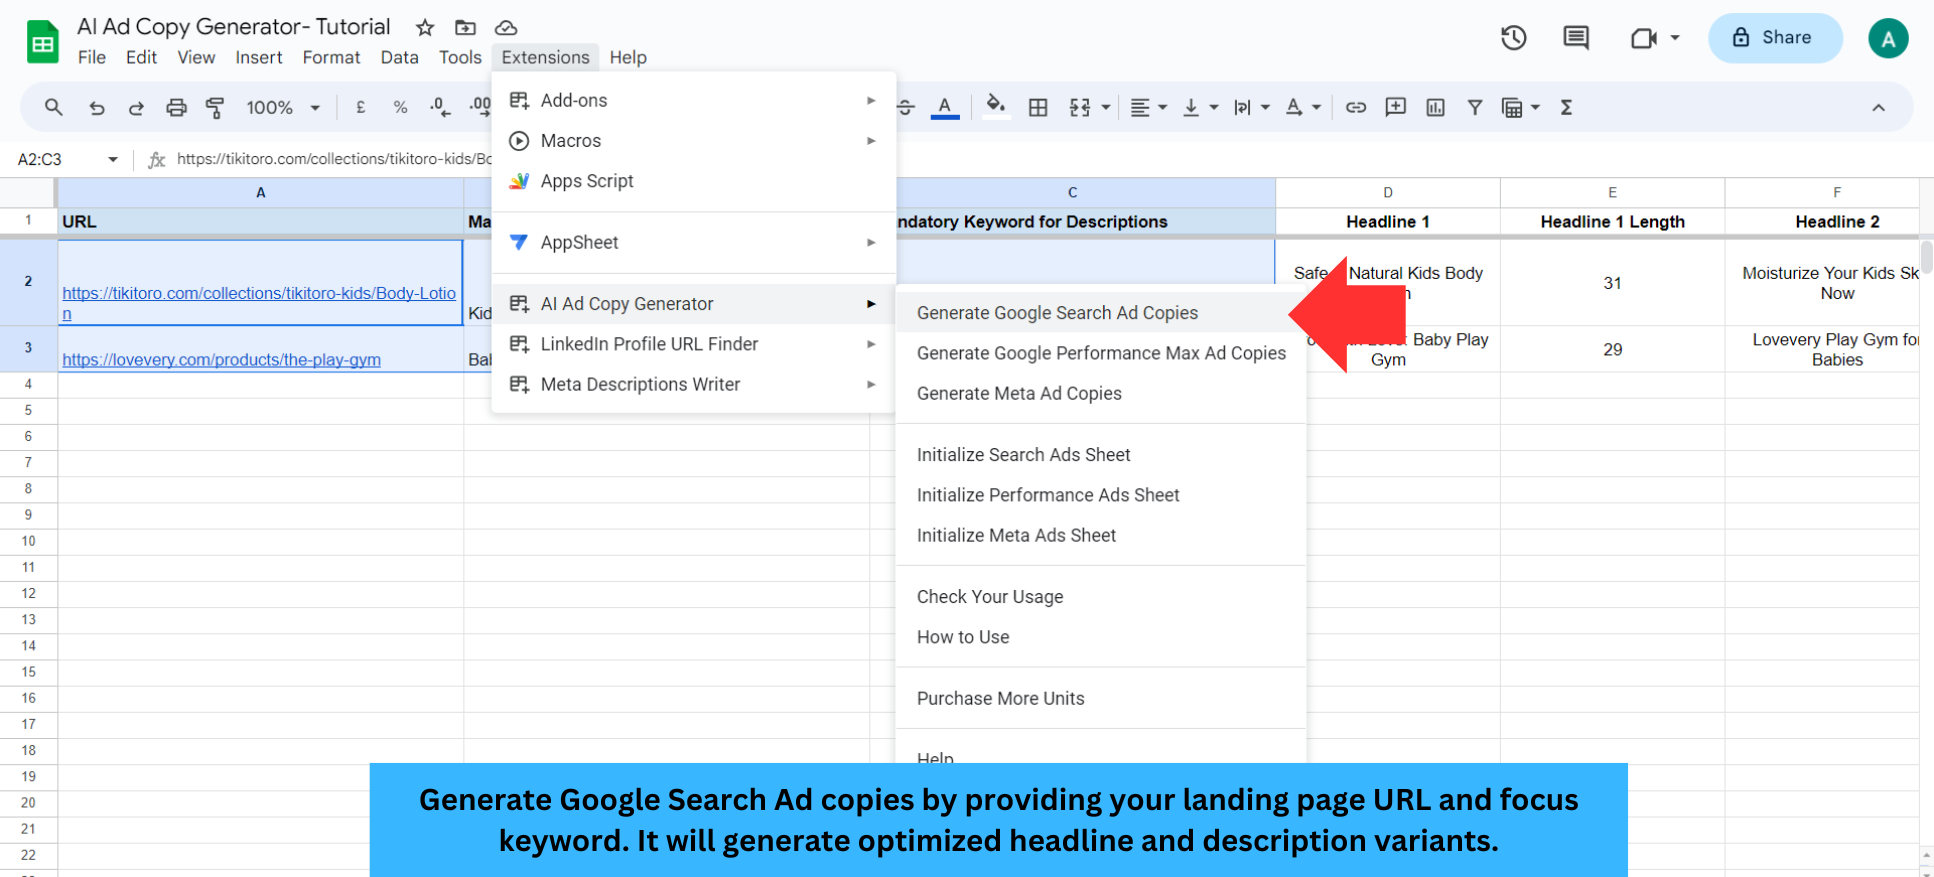The width and height of the screenshot is (1934, 877).
Task: Select Generate Google Search Ad Copies
Action: (1101, 313)
